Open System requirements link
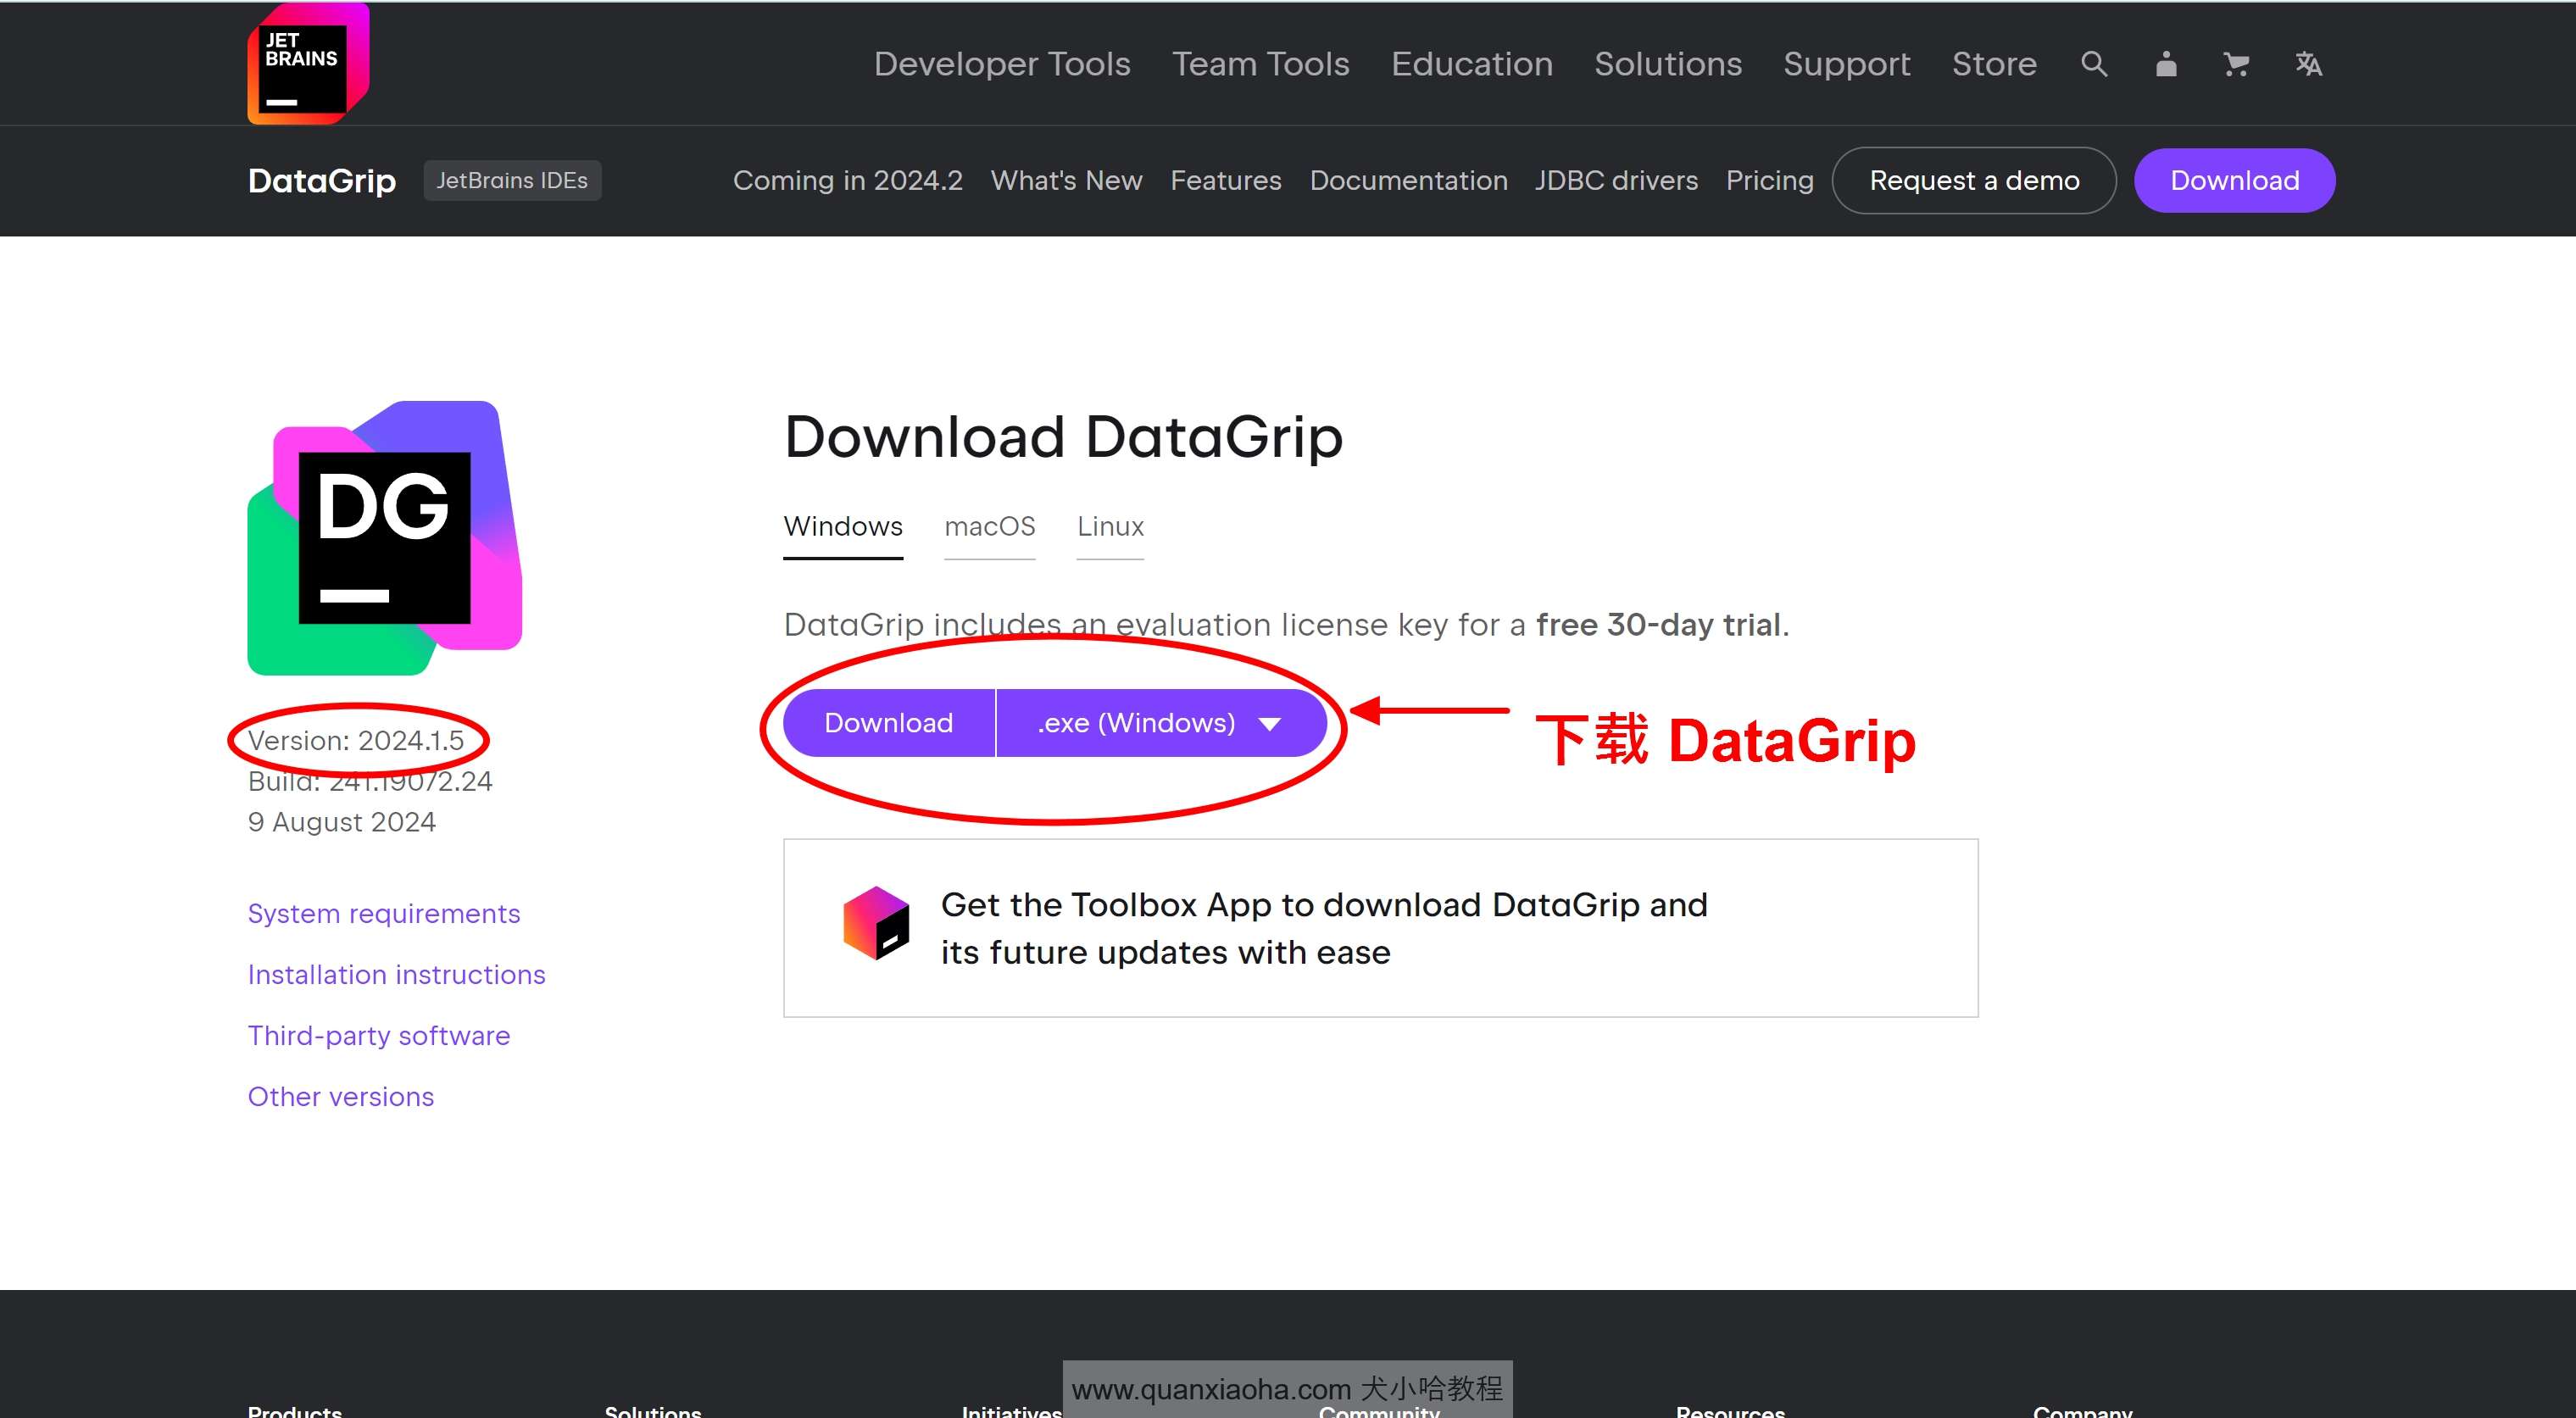Image resolution: width=2576 pixels, height=1418 pixels. 384,914
